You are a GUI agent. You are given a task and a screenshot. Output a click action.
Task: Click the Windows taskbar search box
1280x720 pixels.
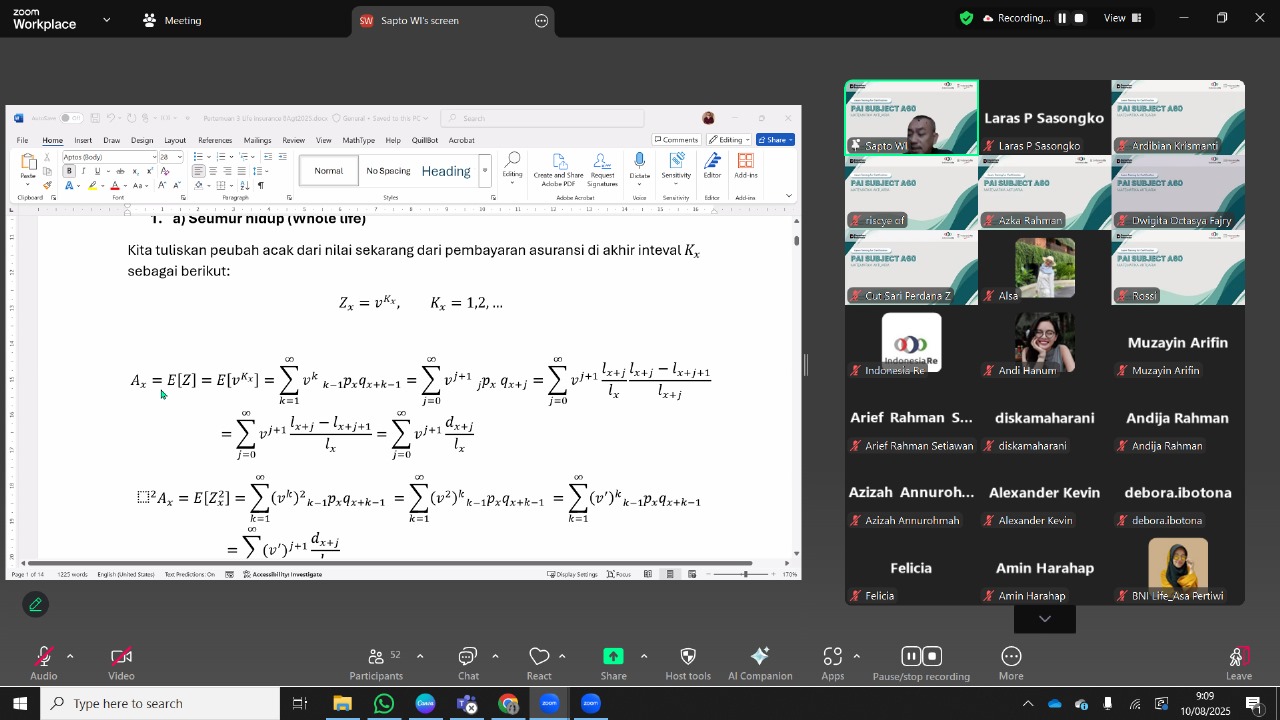click(x=160, y=704)
